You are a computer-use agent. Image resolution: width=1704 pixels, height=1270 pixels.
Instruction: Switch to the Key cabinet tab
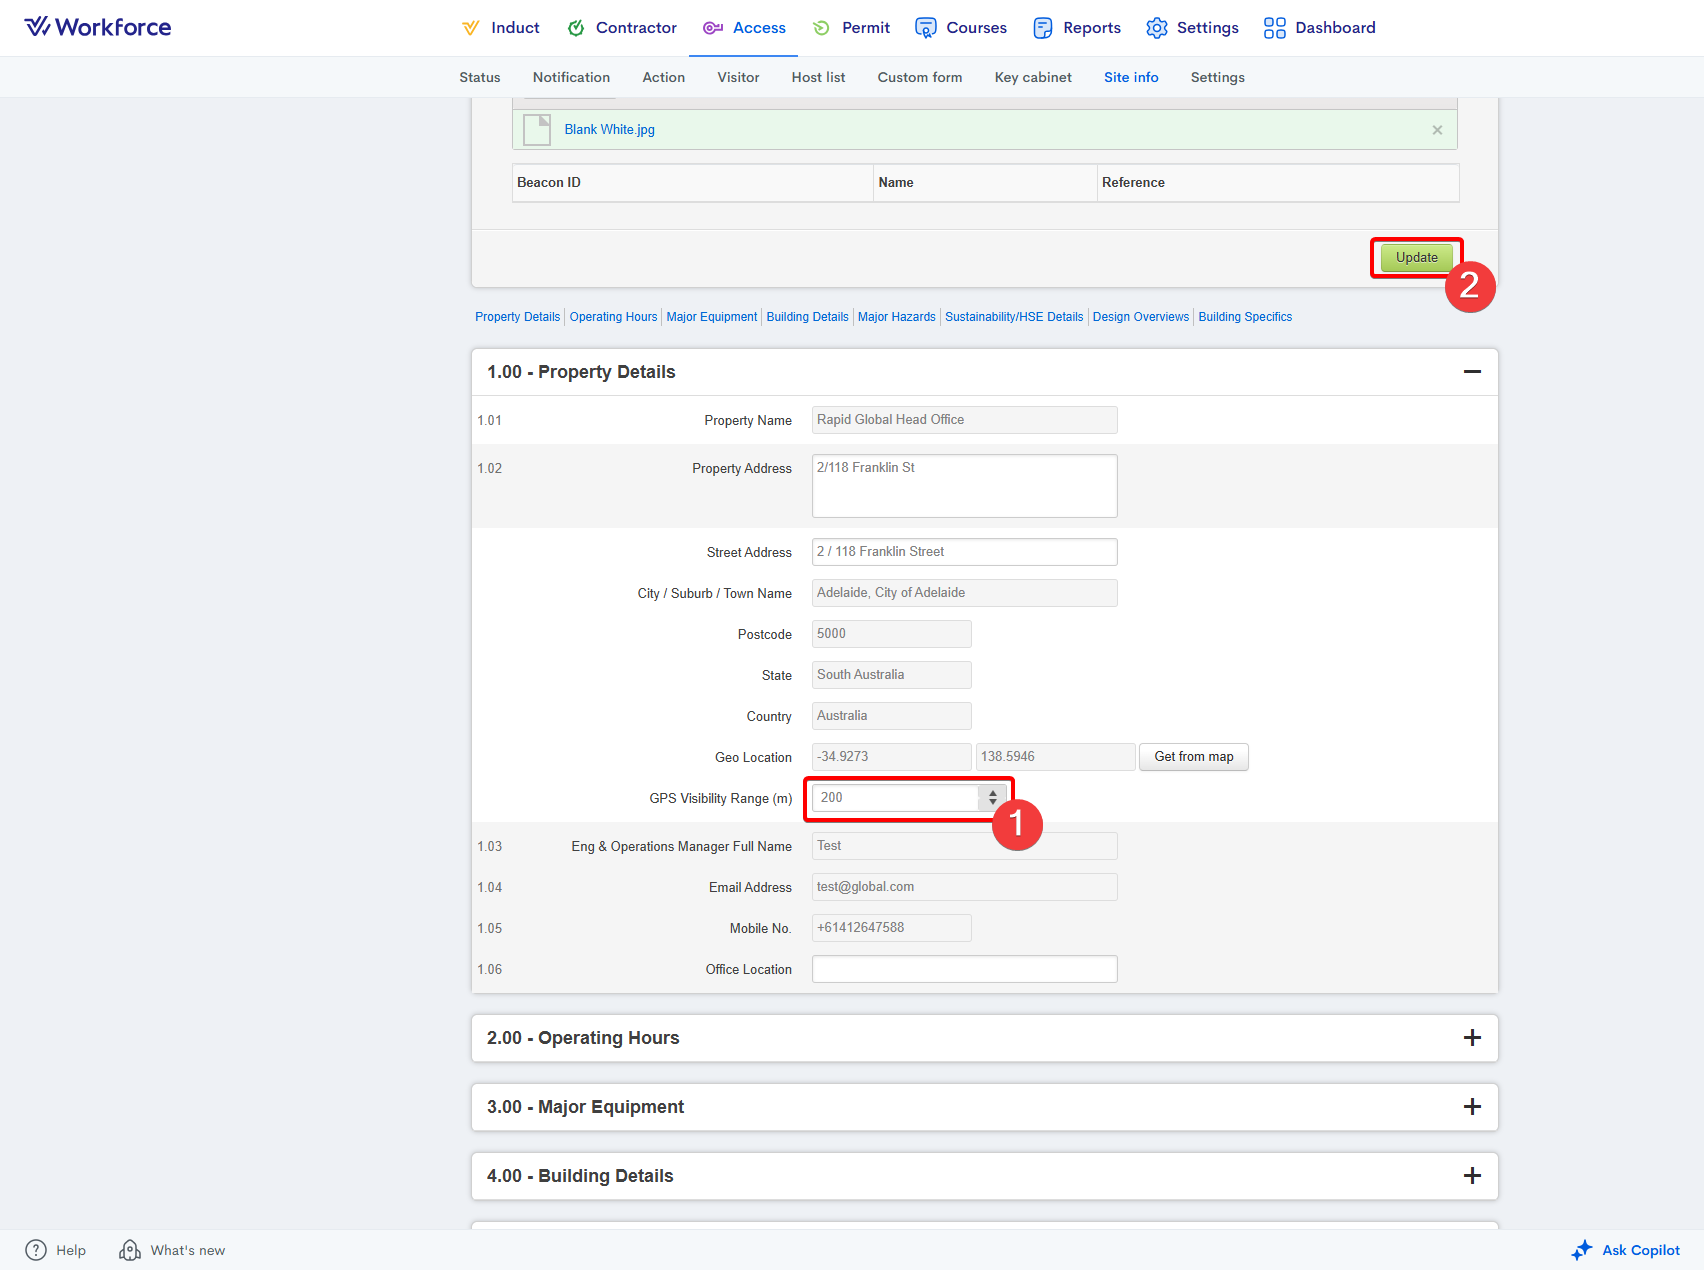pyautogui.click(x=1033, y=77)
